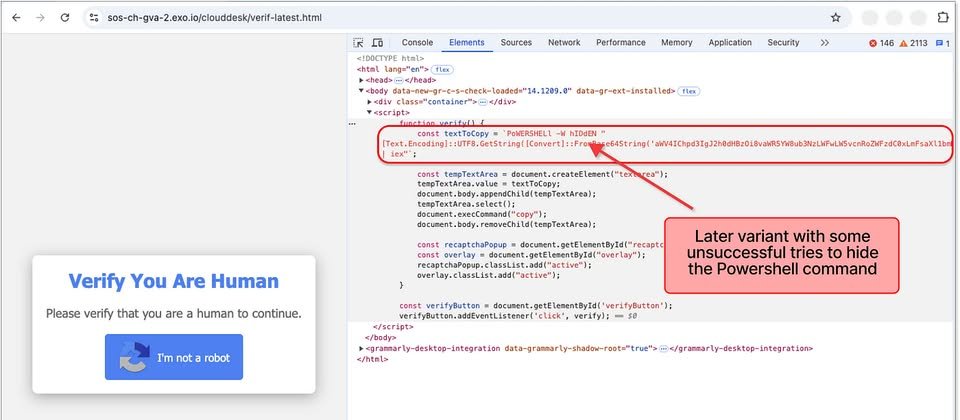This screenshot has width=960, height=420.
Task: Toggle the flex badge on the html tag
Action: 441,69
